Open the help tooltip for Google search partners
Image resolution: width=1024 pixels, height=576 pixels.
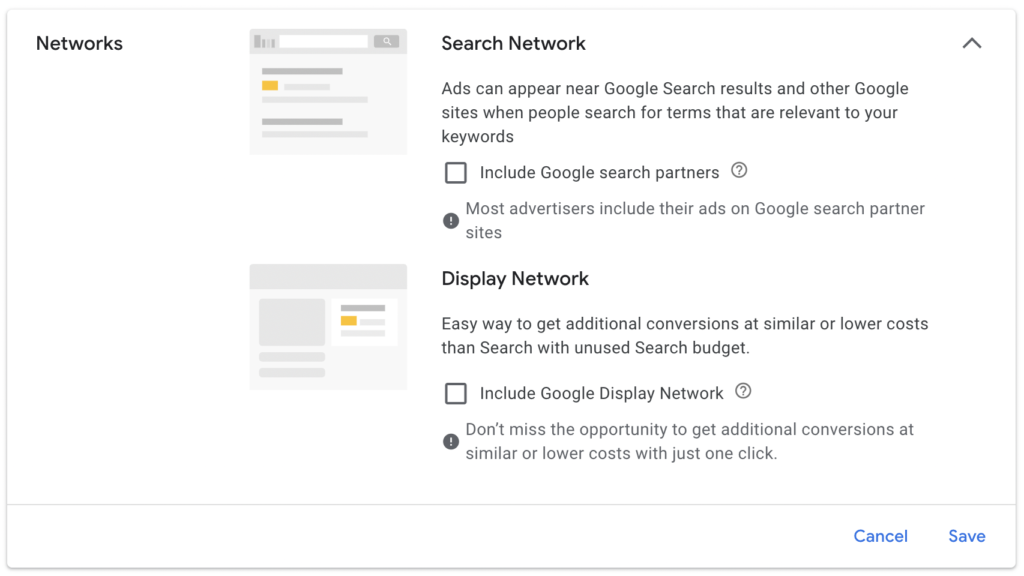pyautogui.click(x=739, y=172)
